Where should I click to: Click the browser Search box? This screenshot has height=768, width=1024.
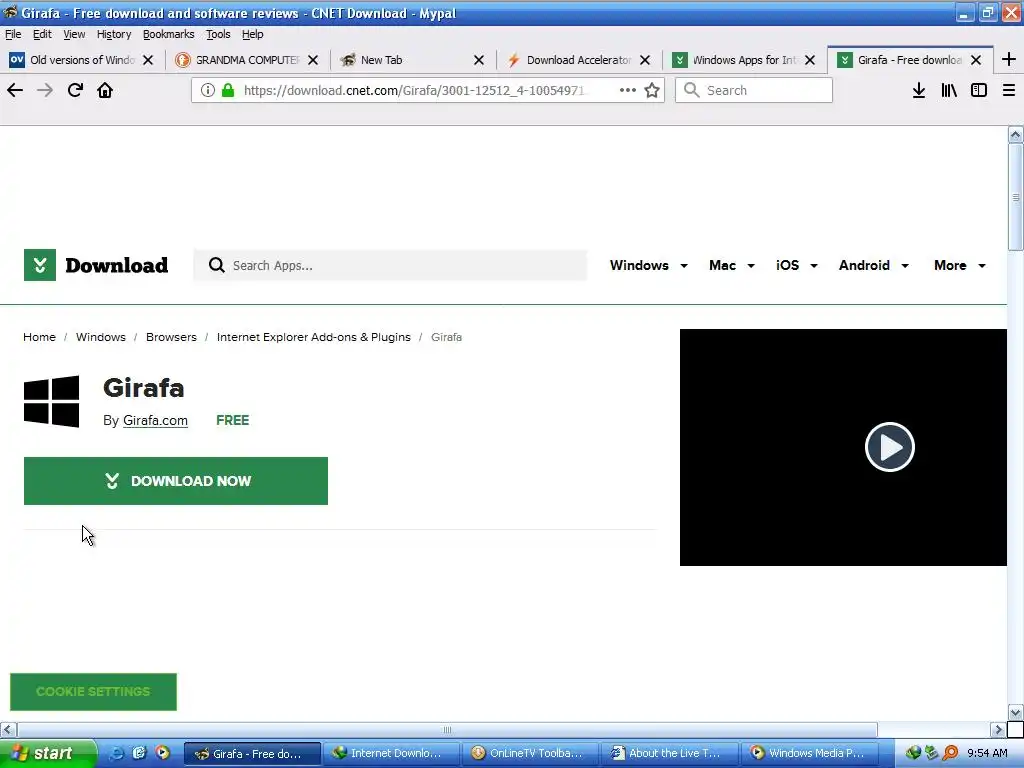click(x=754, y=90)
